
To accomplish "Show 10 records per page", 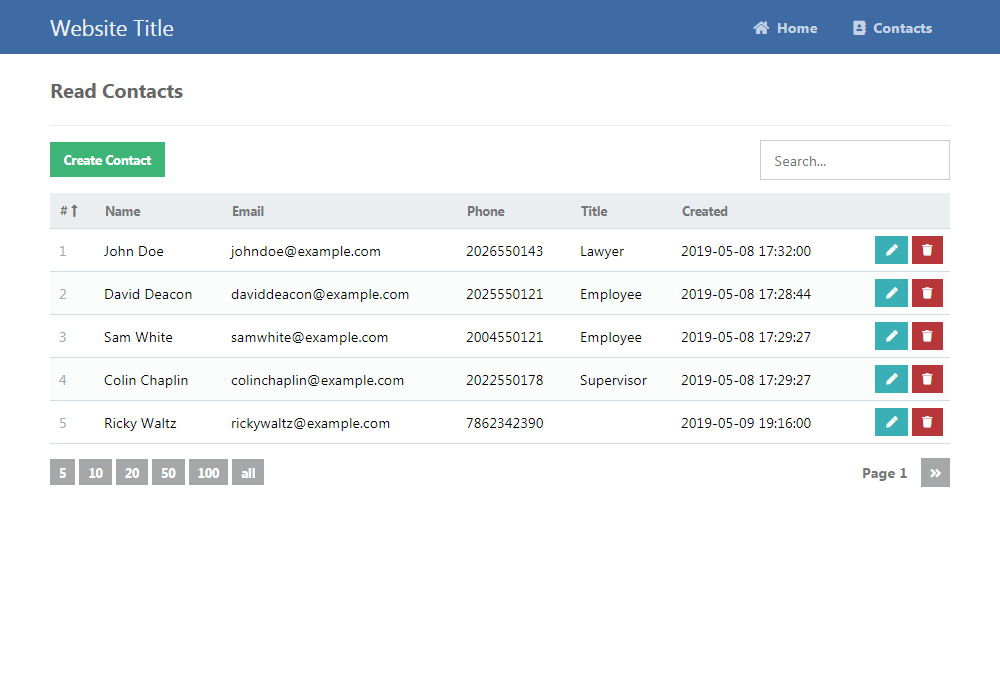I will coord(96,472).
